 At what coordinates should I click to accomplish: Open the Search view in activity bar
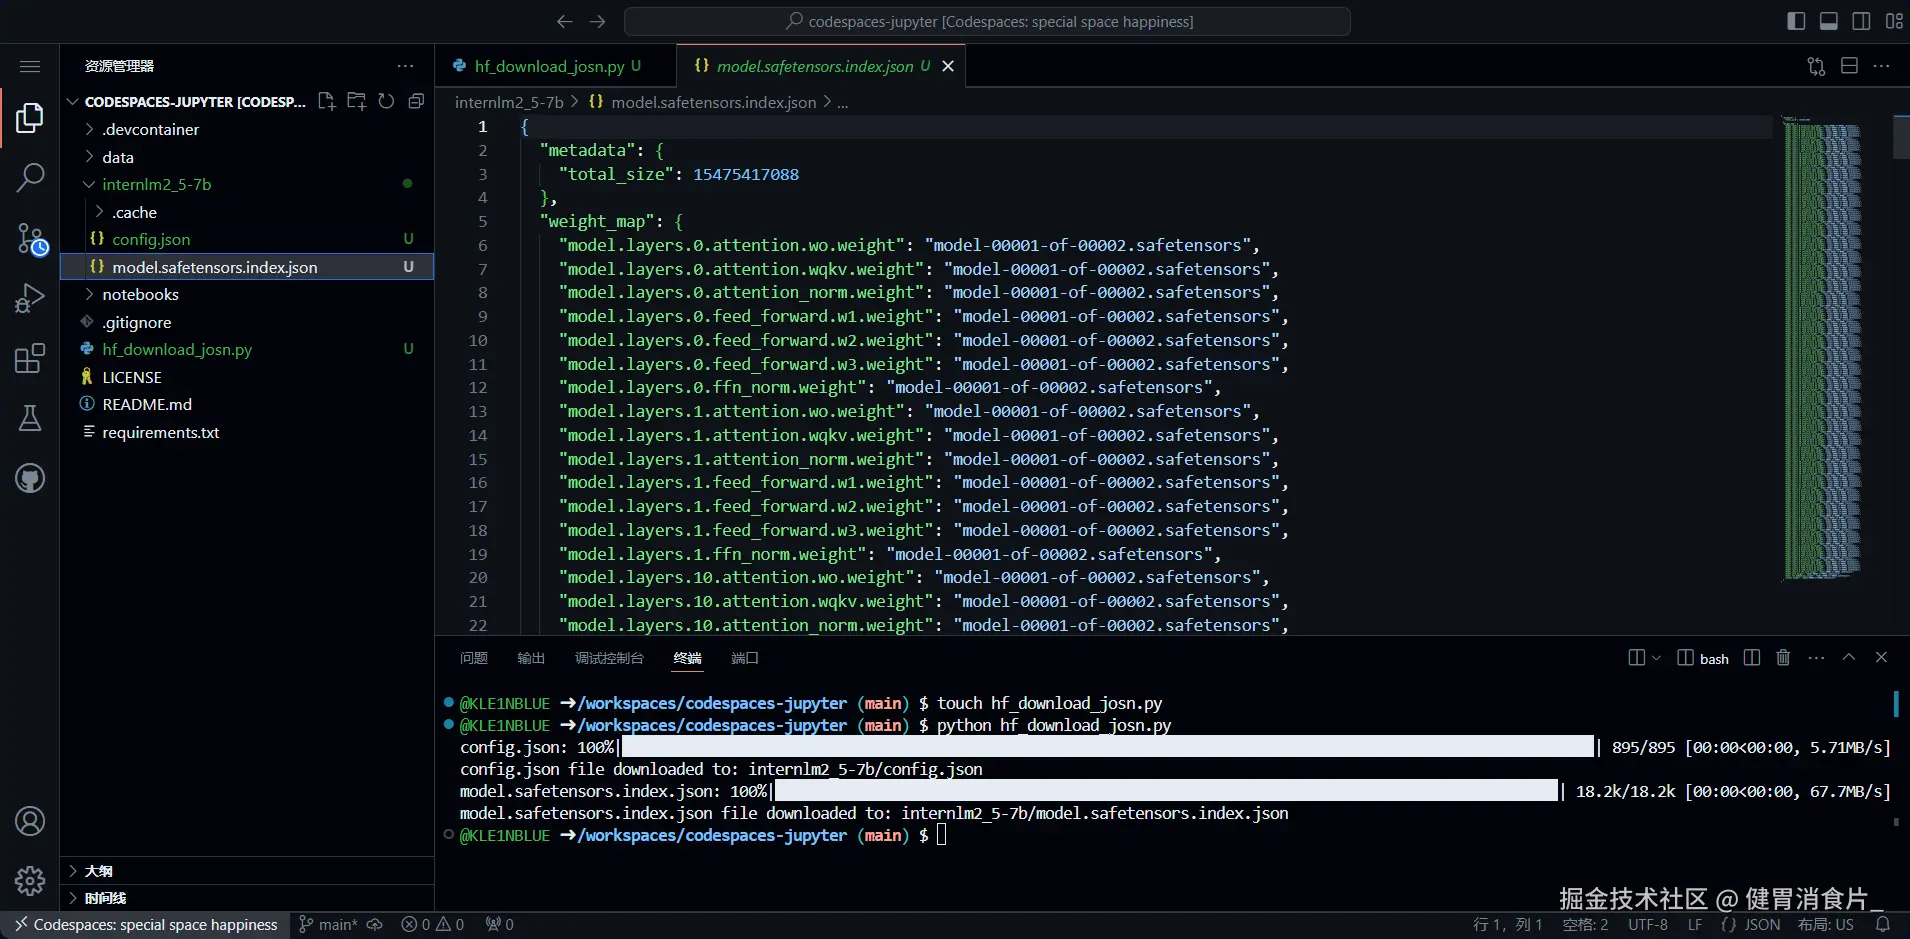click(30, 178)
